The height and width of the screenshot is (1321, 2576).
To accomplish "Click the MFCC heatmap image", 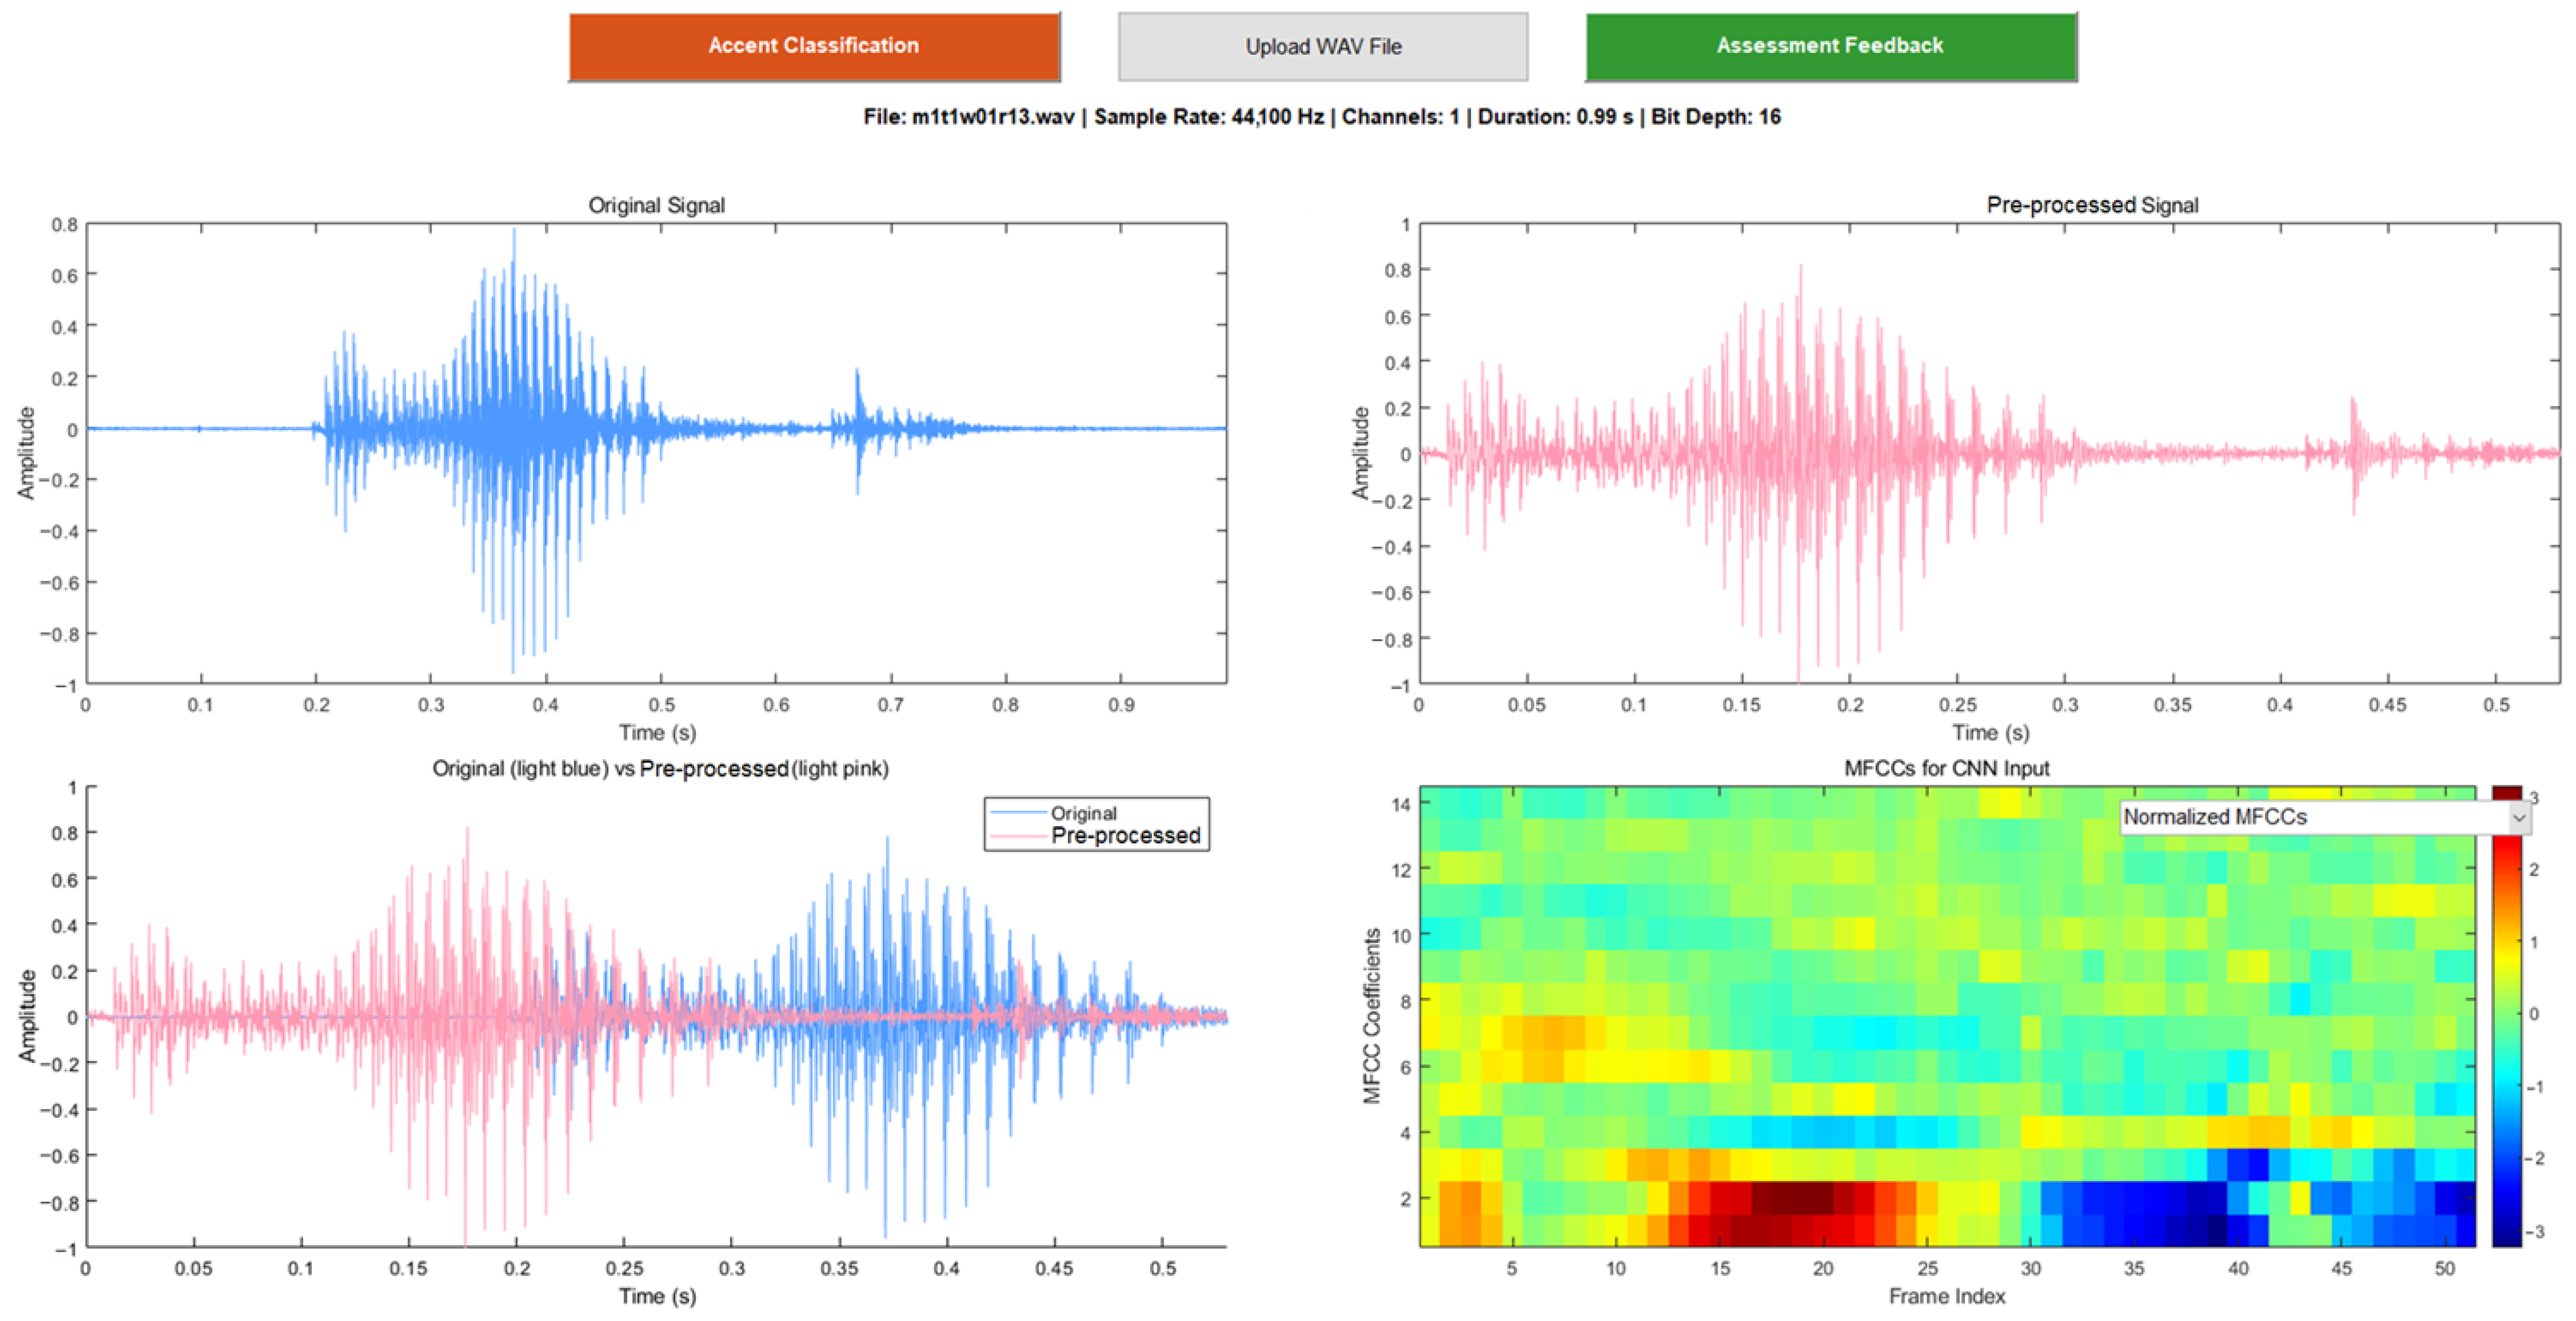I will tap(1947, 1016).
